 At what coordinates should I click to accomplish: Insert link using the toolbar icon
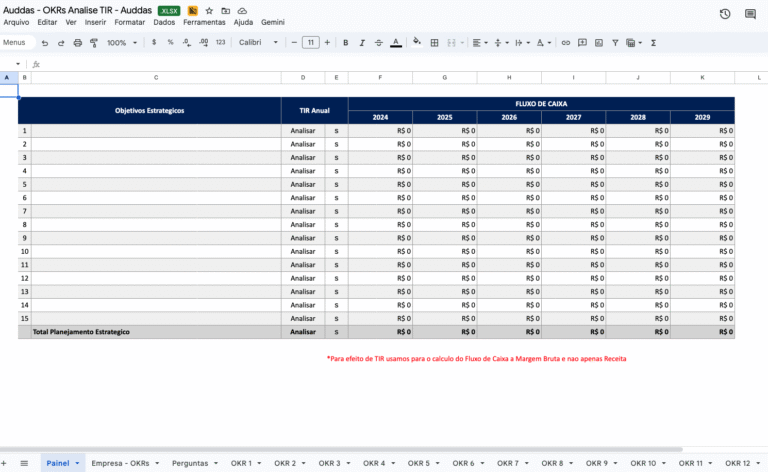pos(566,43)
